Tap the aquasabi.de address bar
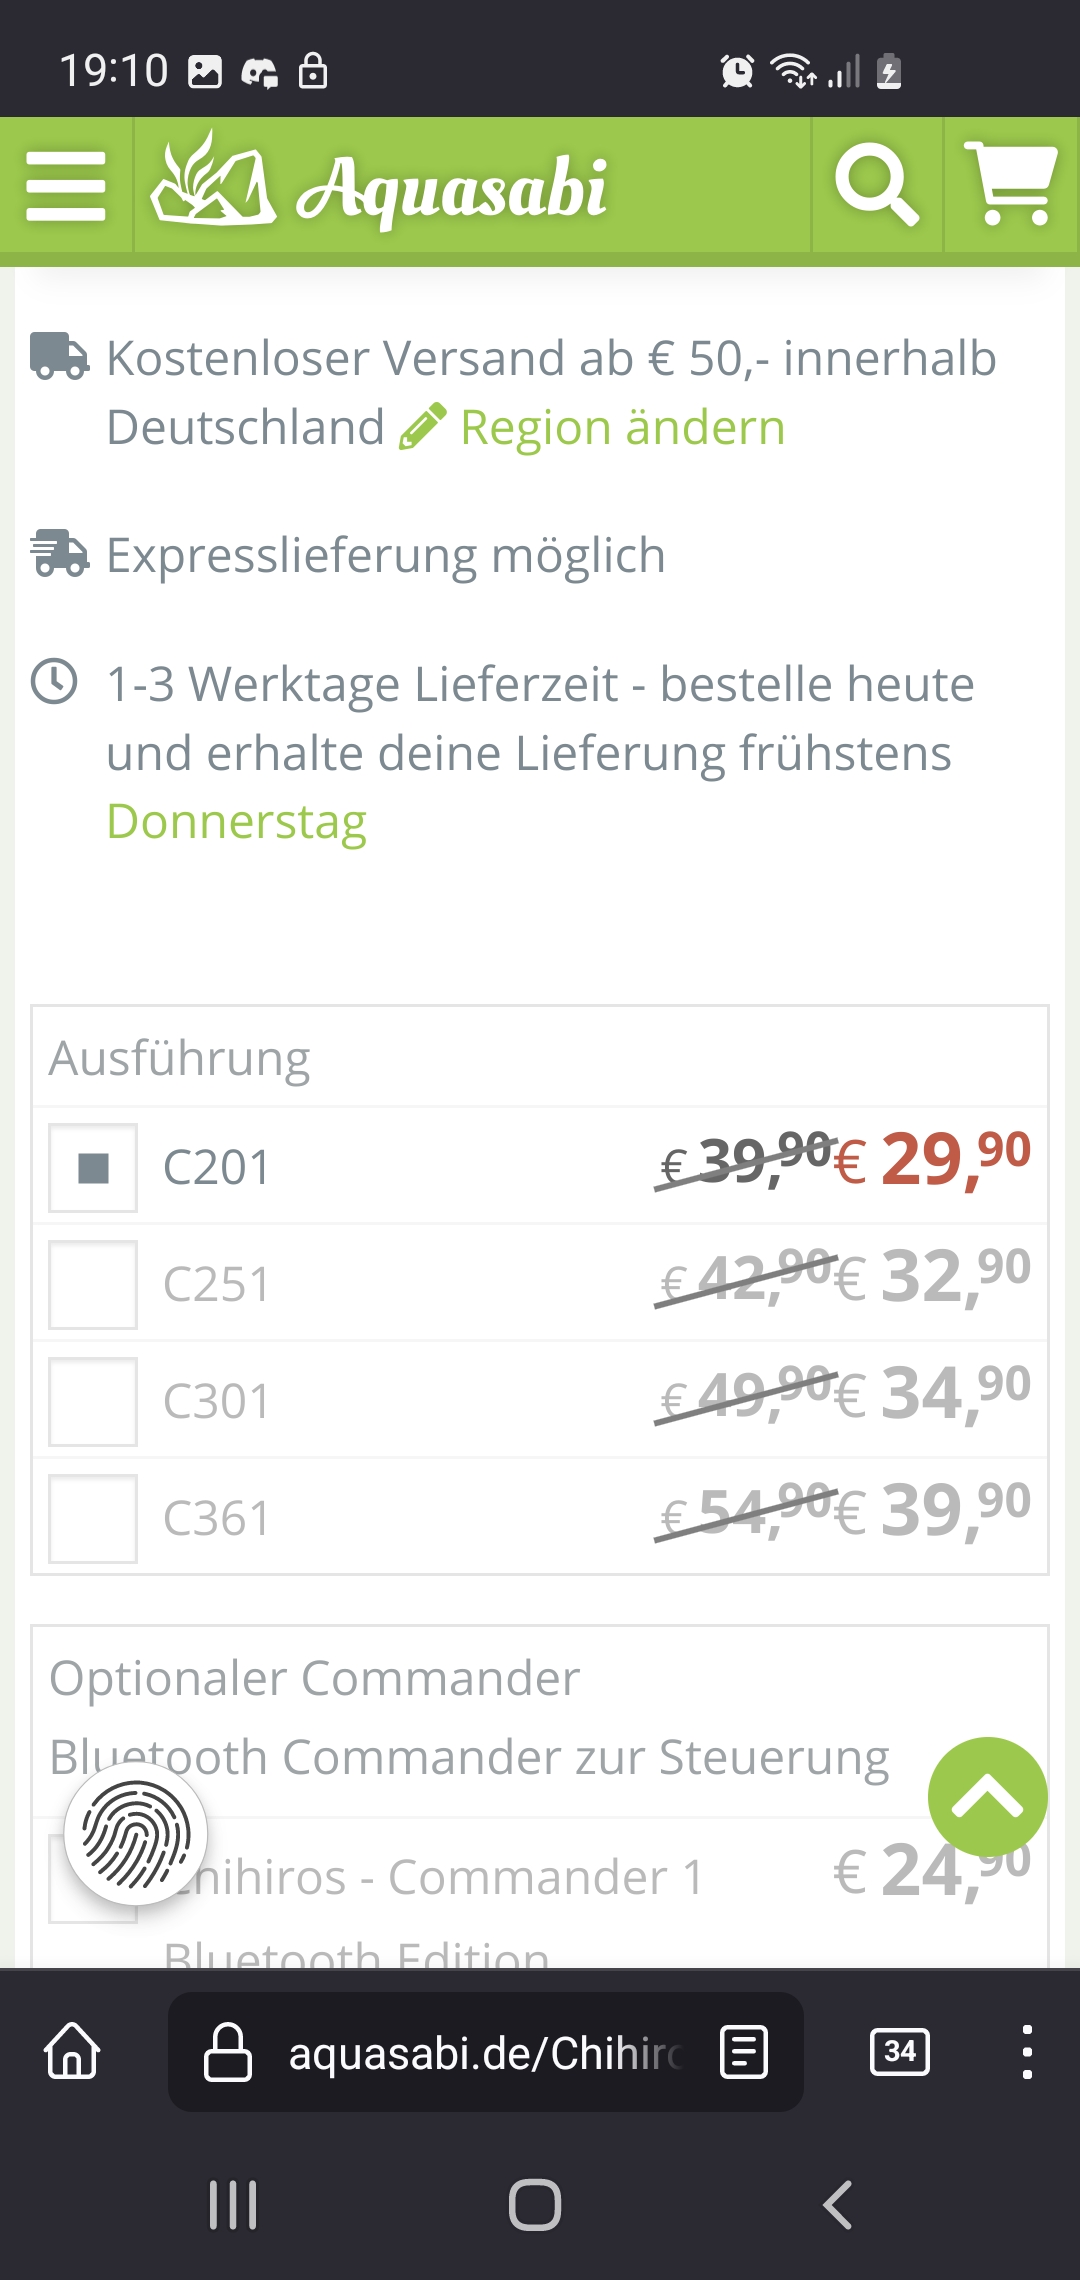This screenshot has height=2280, width=1080. [x=470, y=2052]
